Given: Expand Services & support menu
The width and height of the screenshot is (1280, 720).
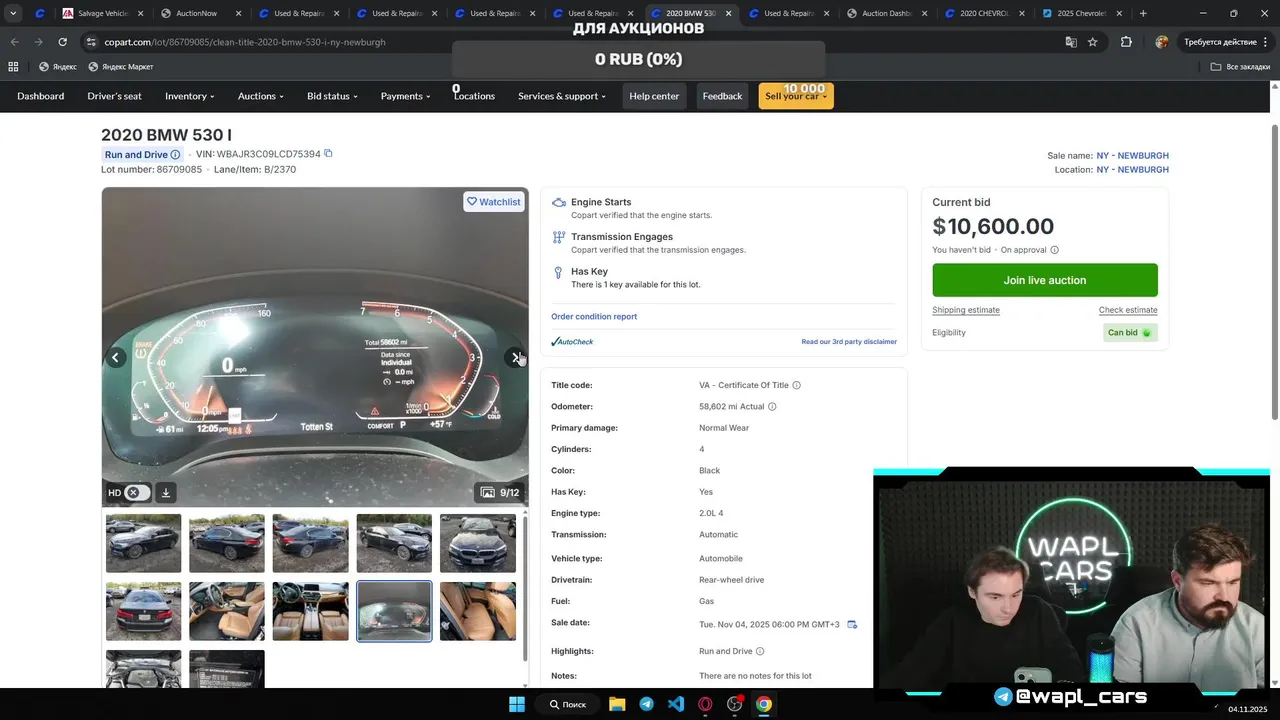Looking at the screenshot, I should point(562,96).
